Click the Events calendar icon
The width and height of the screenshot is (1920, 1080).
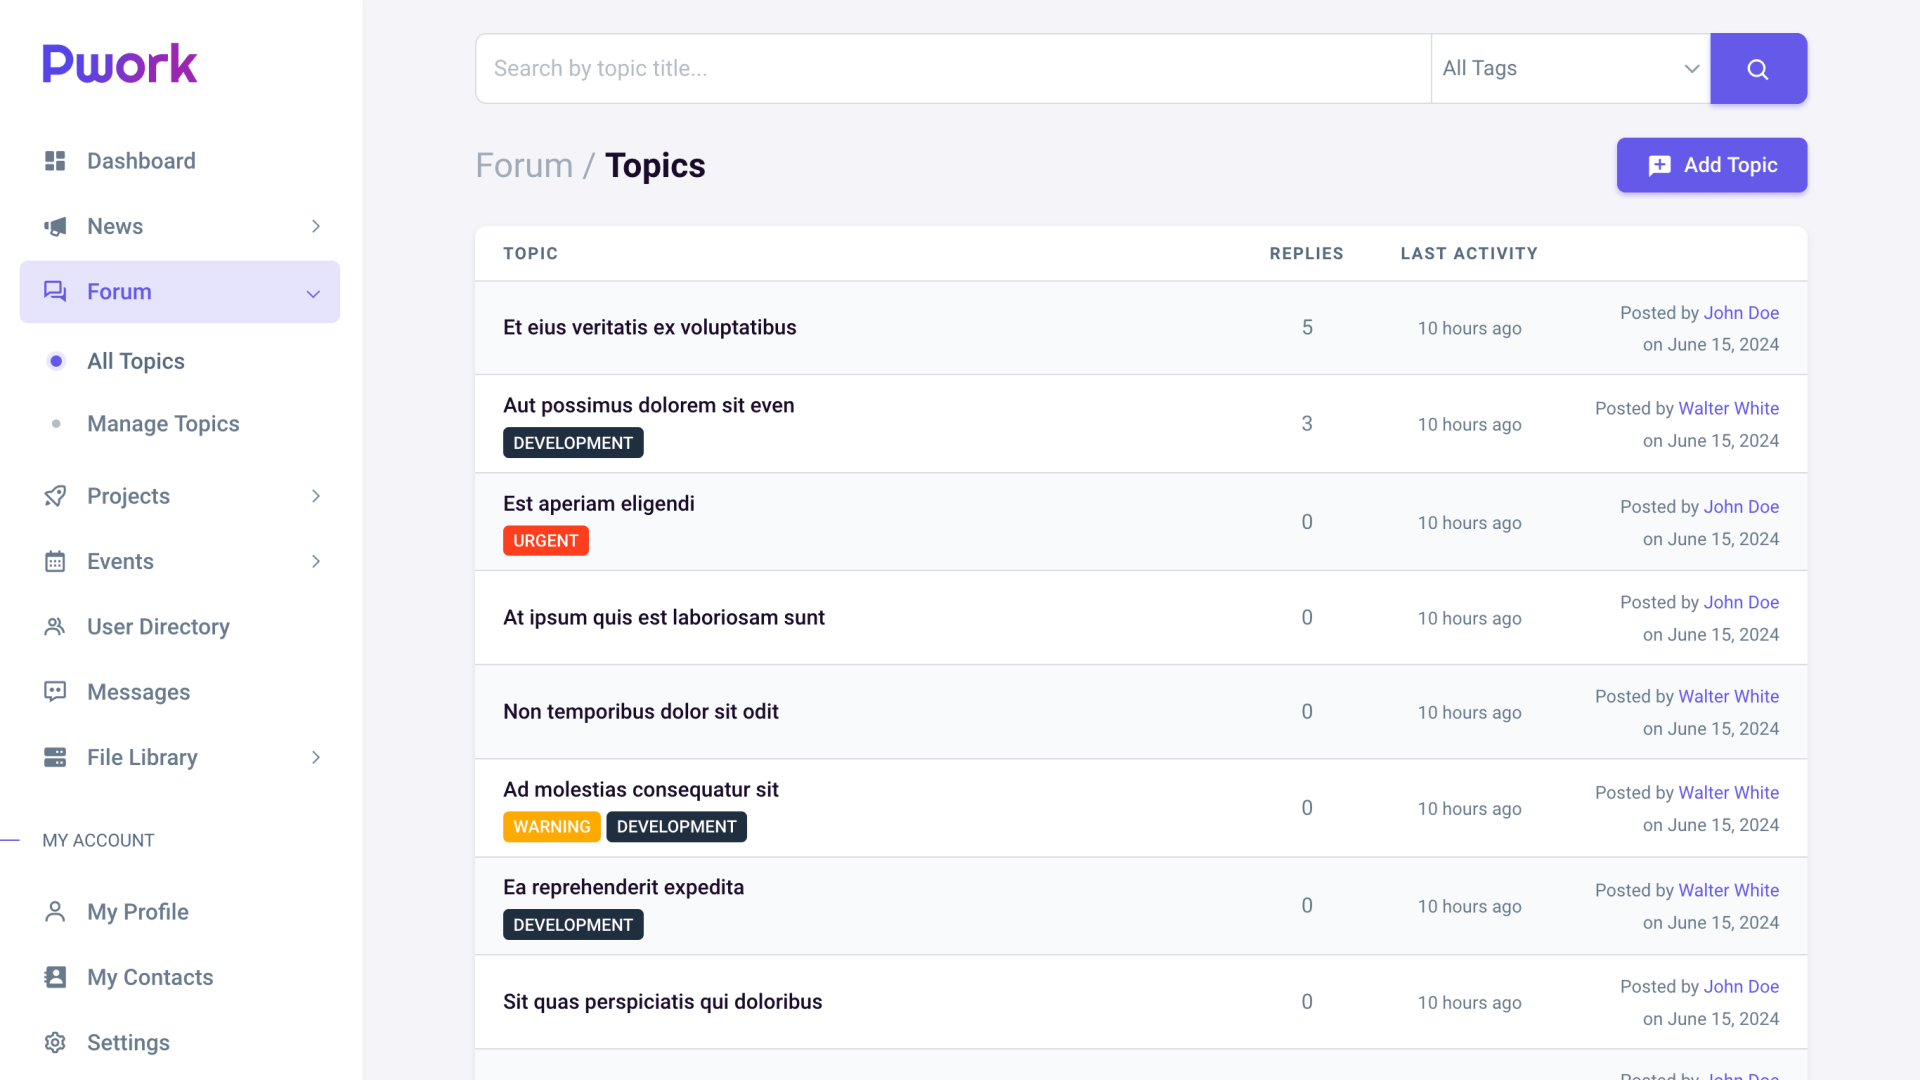click(x=55, y=561)
